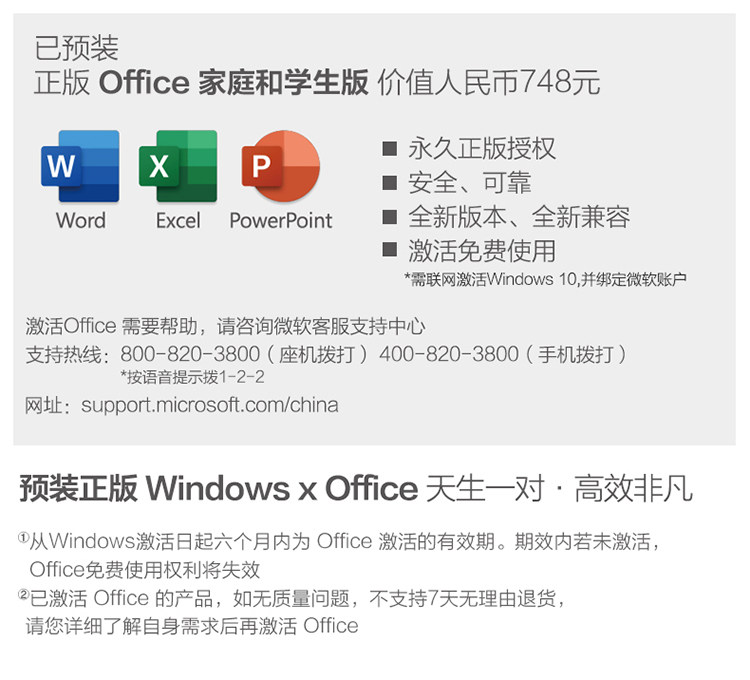Click the blue Word app icon

point(80,166)
